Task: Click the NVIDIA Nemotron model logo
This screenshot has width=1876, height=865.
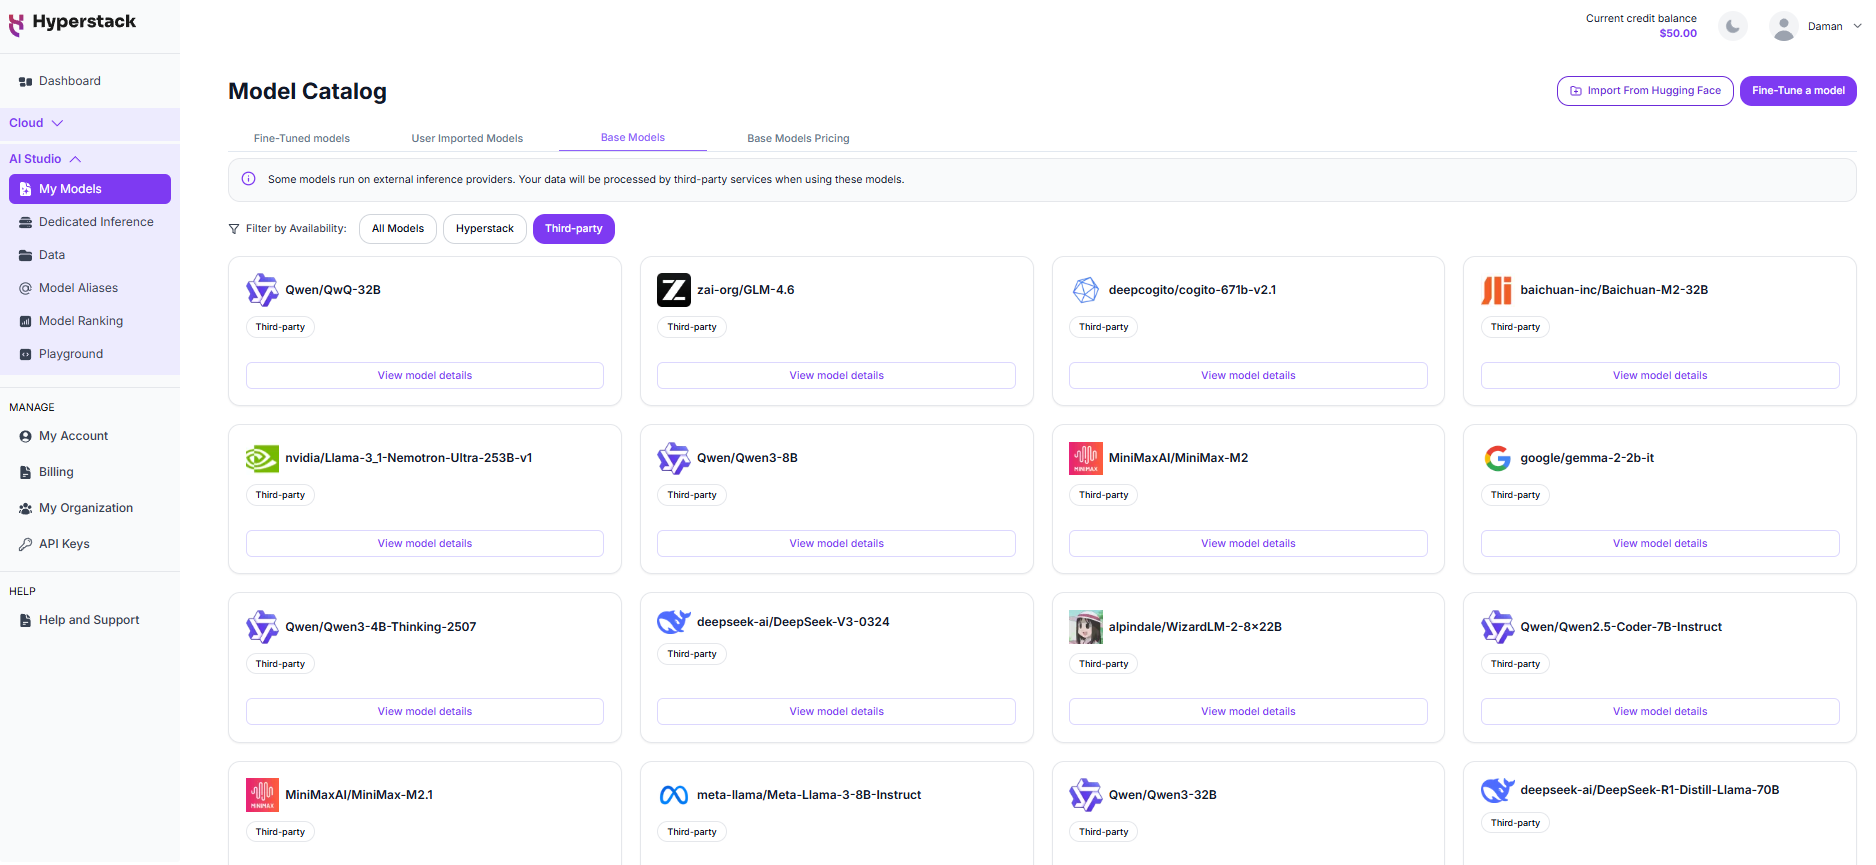Action: [262, 458]
